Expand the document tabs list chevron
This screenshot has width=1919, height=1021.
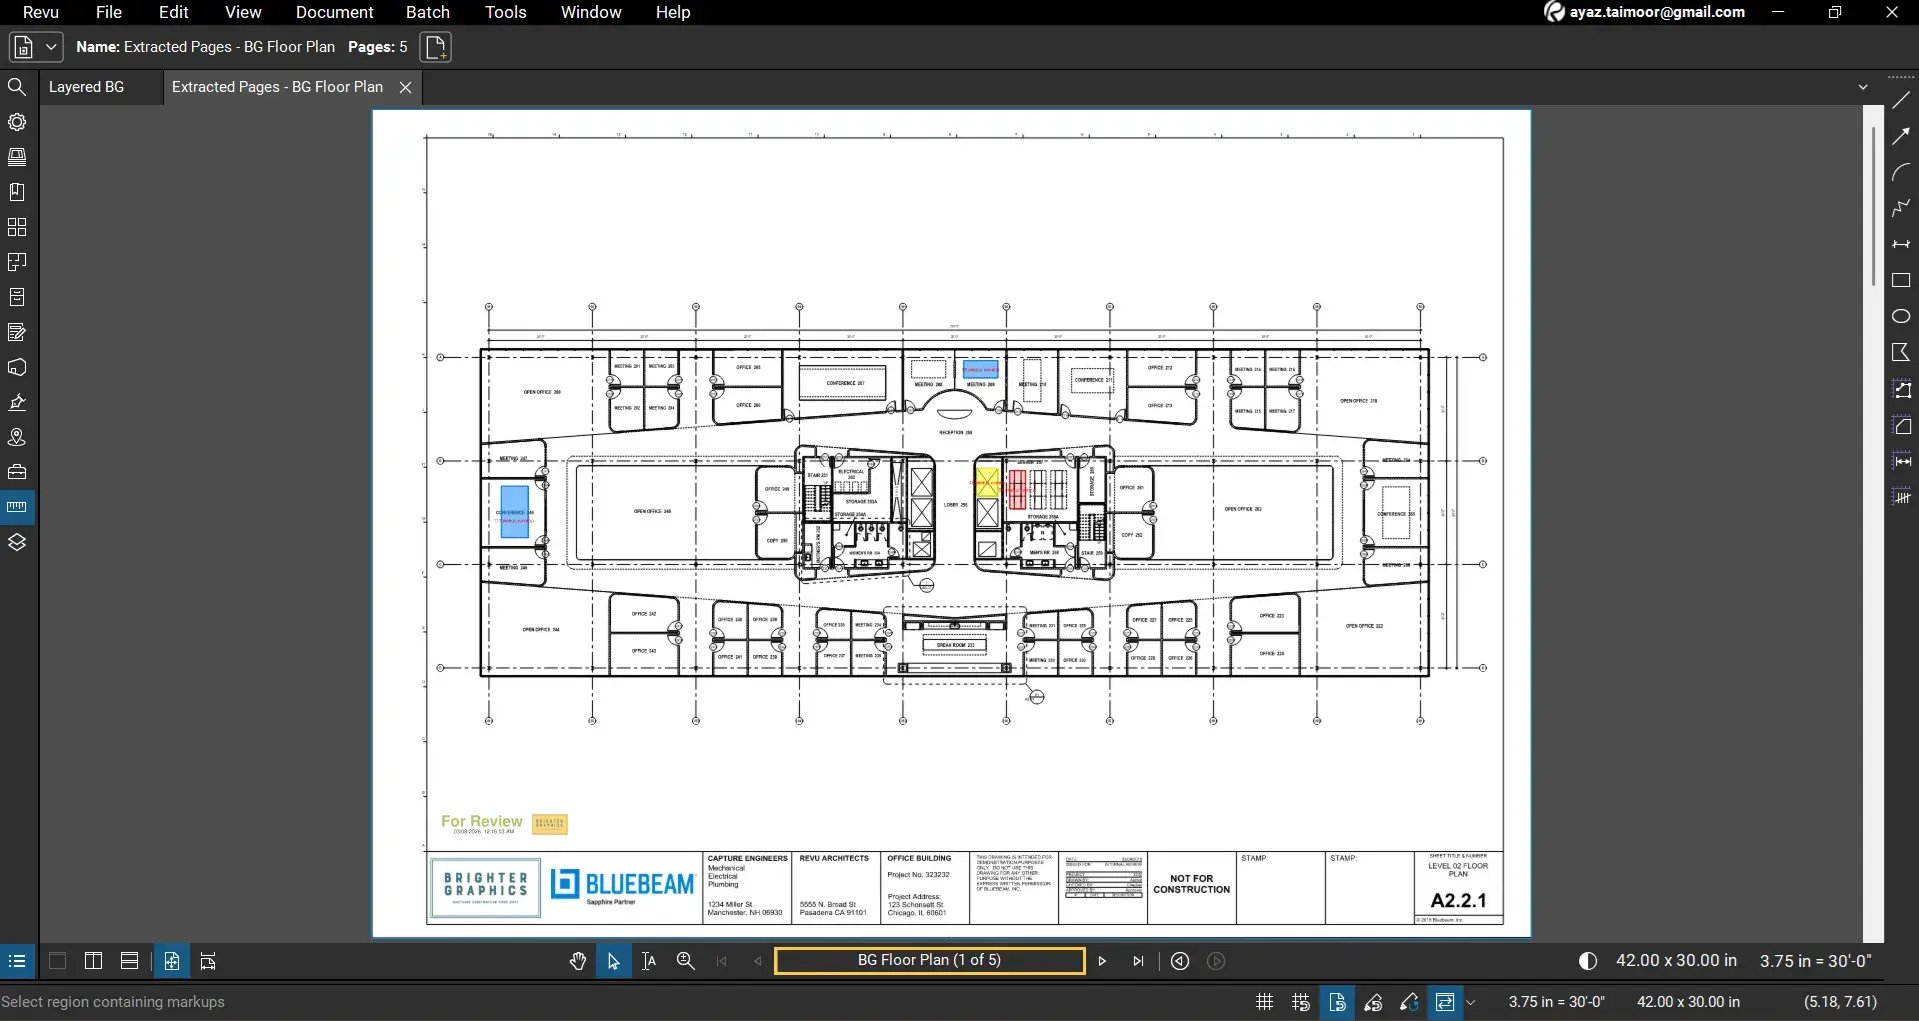click(1863, 87)
